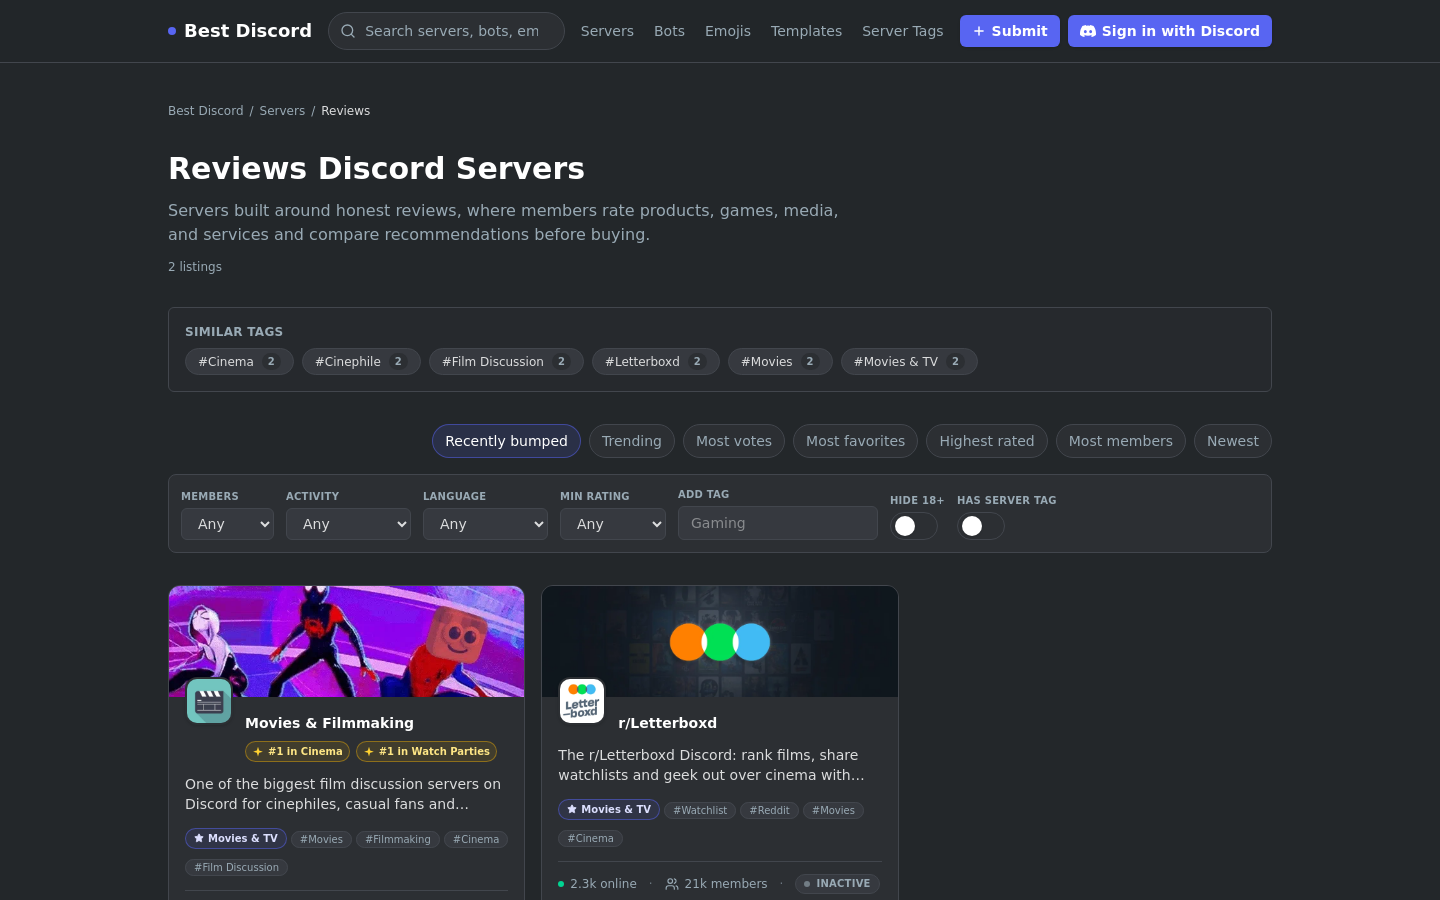Click the Movies & Filmmaking server title
Image resolution: width=1440 pixels, height=900 pixels.
pos(329,723)
